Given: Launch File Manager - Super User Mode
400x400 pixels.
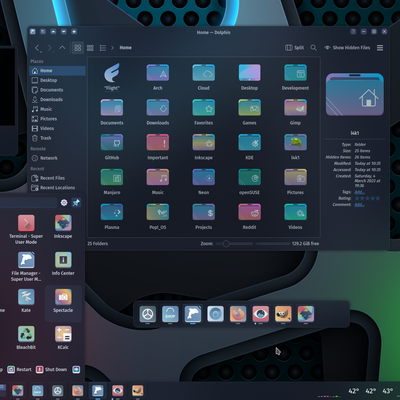Looking at the screenshot, I should [26, 266].
